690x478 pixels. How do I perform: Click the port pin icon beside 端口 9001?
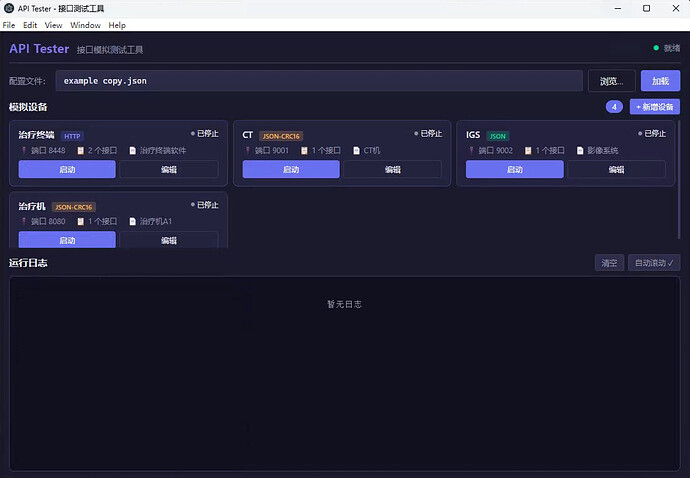click(x=248, y=151)
